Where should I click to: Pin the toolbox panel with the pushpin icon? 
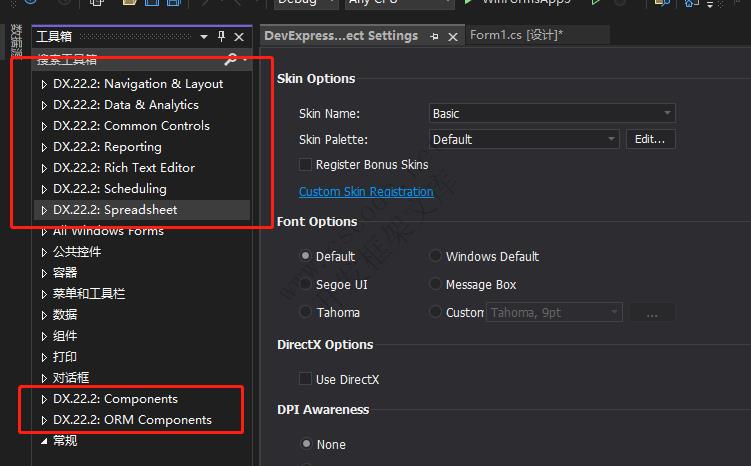point(221,37)
